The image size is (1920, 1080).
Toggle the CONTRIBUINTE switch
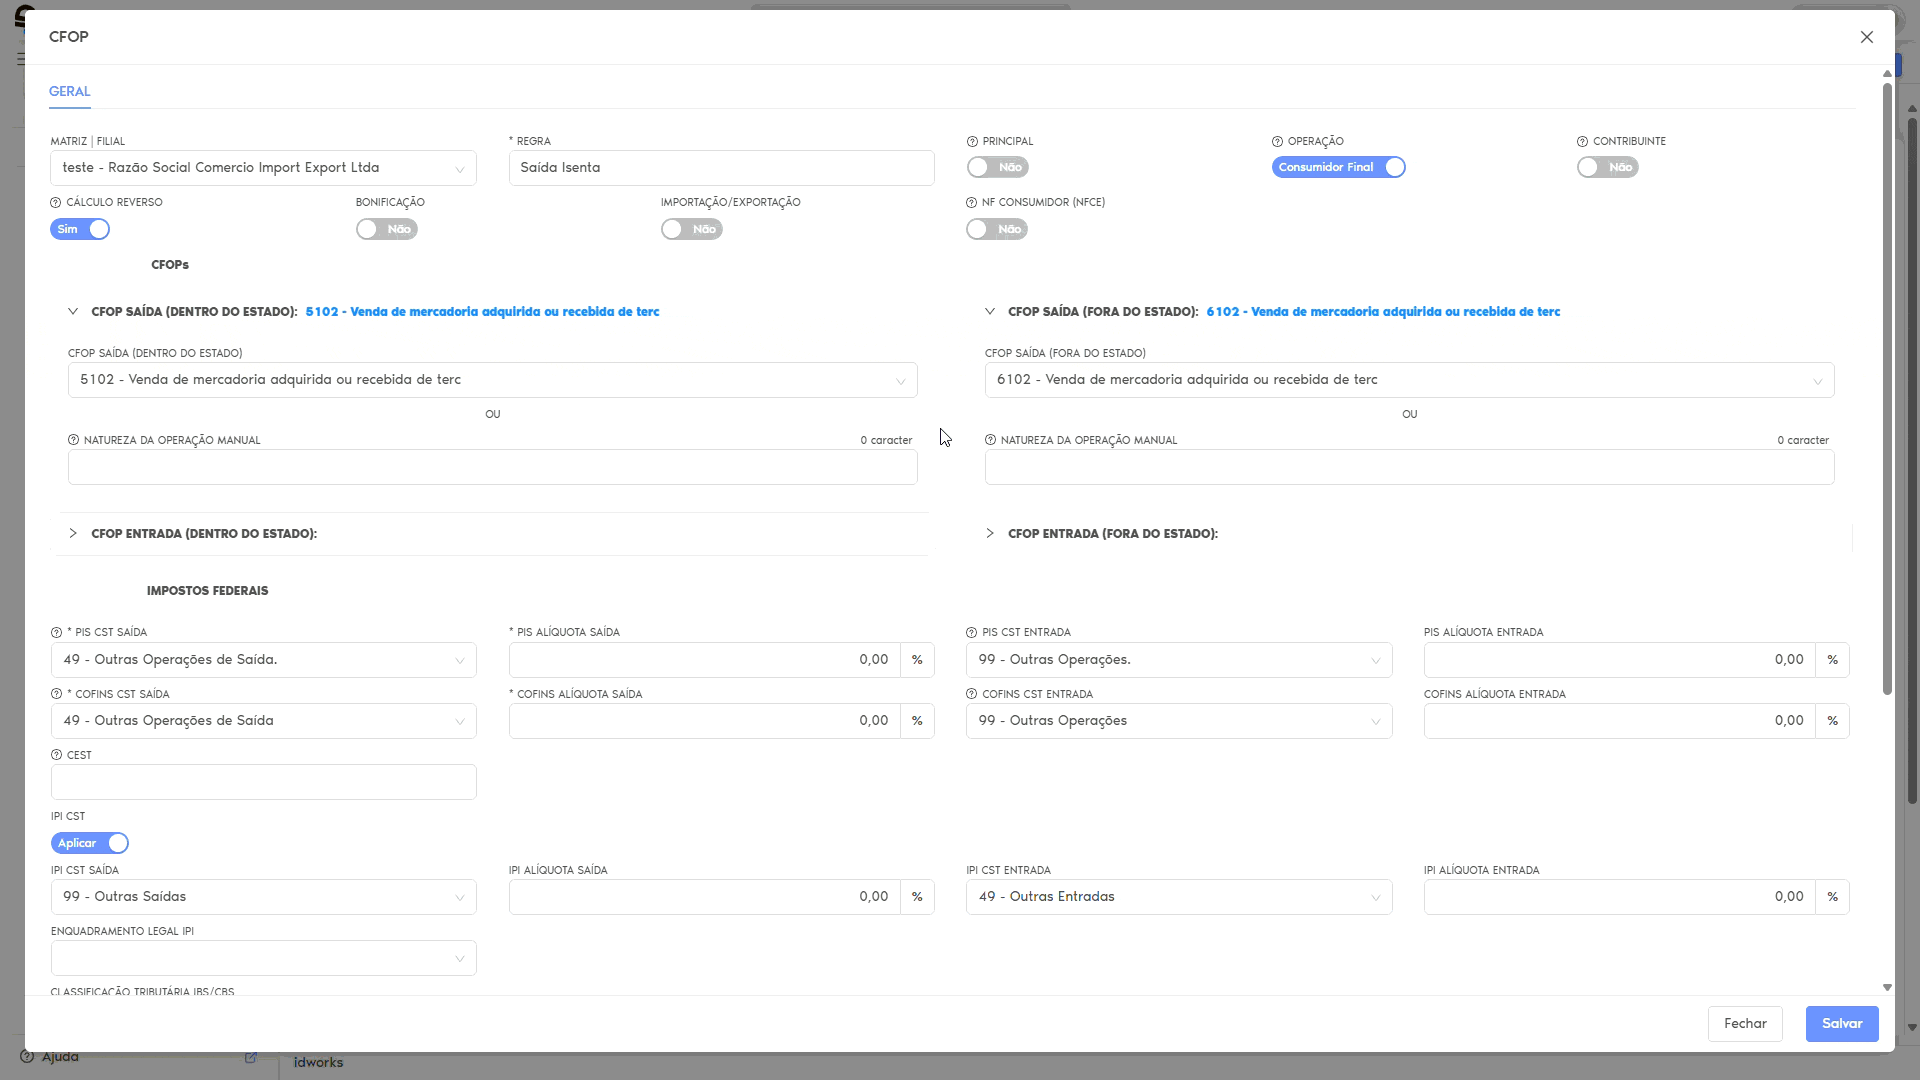tap(1607, 168)
